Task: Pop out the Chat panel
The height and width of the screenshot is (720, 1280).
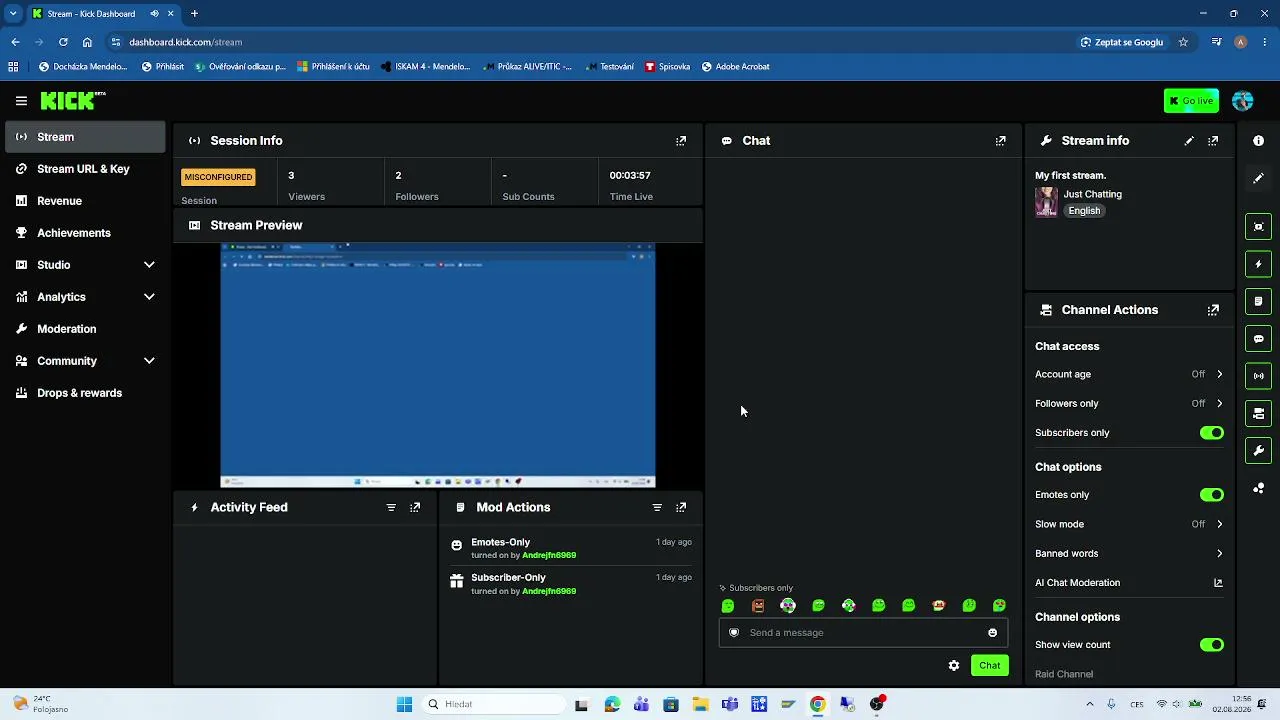Action: [x=1000, y=141]
